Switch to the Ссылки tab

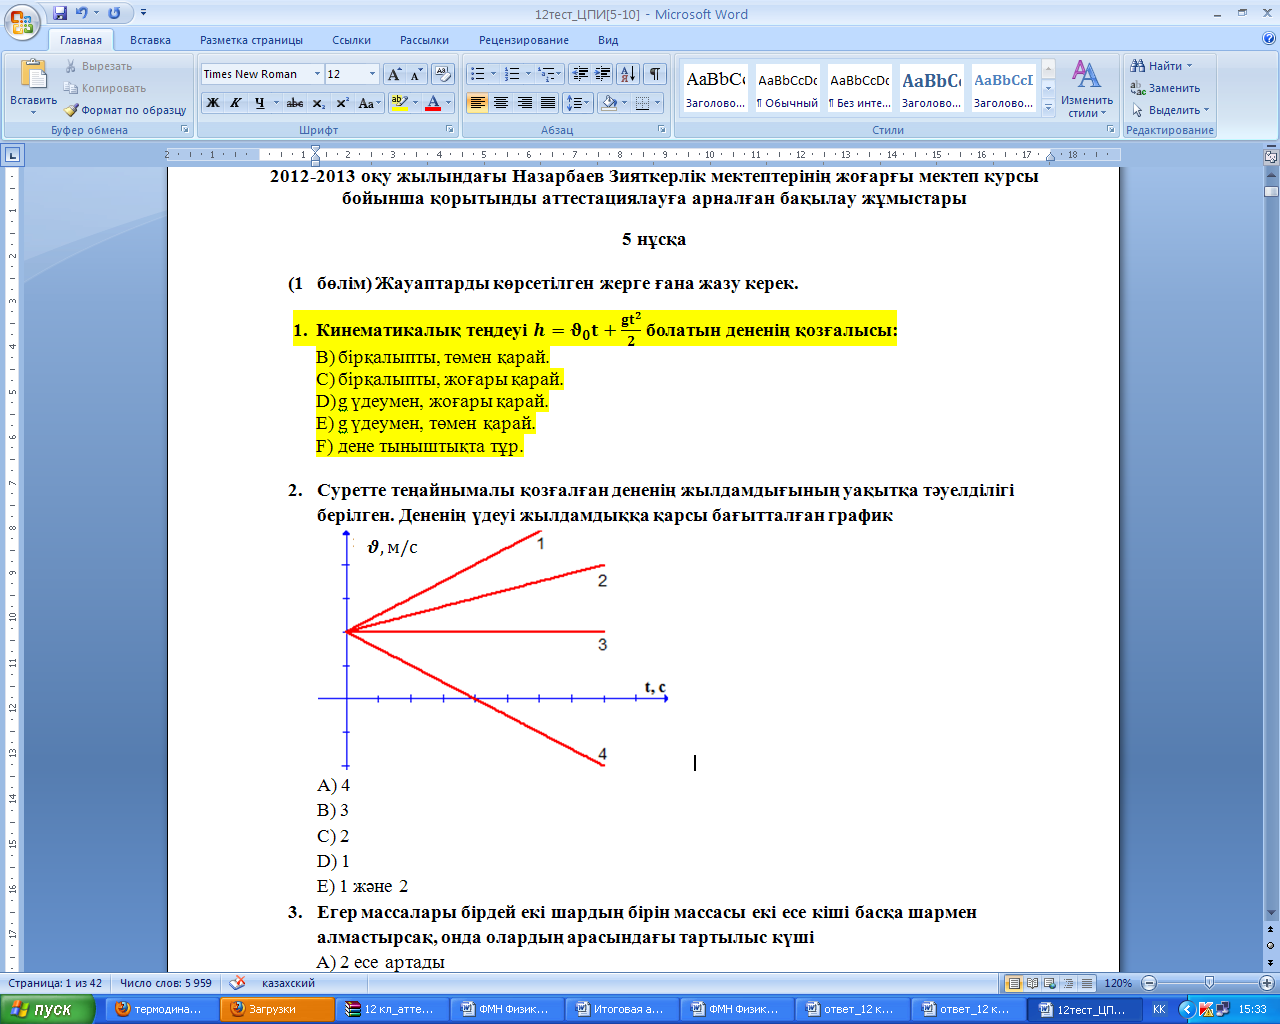click(351, 40)
